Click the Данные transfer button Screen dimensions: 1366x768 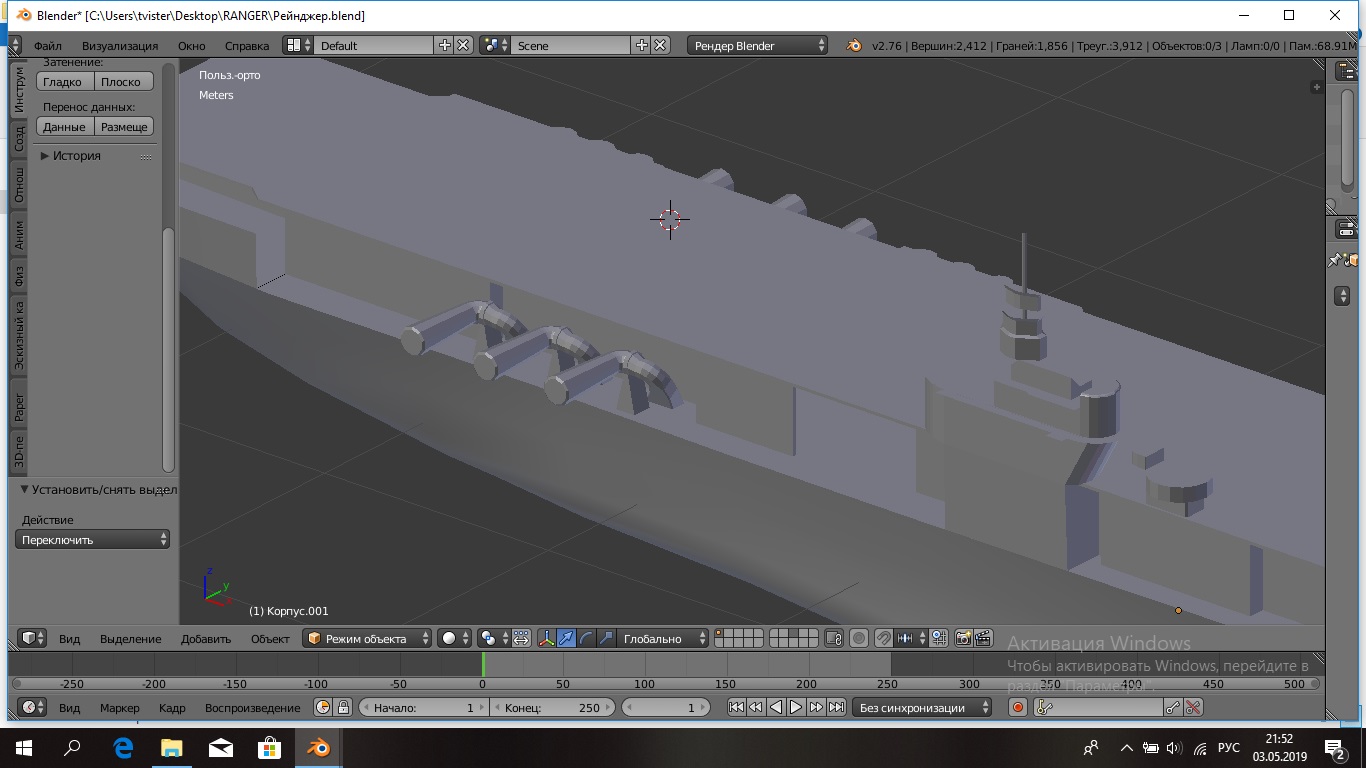[64, 127]
